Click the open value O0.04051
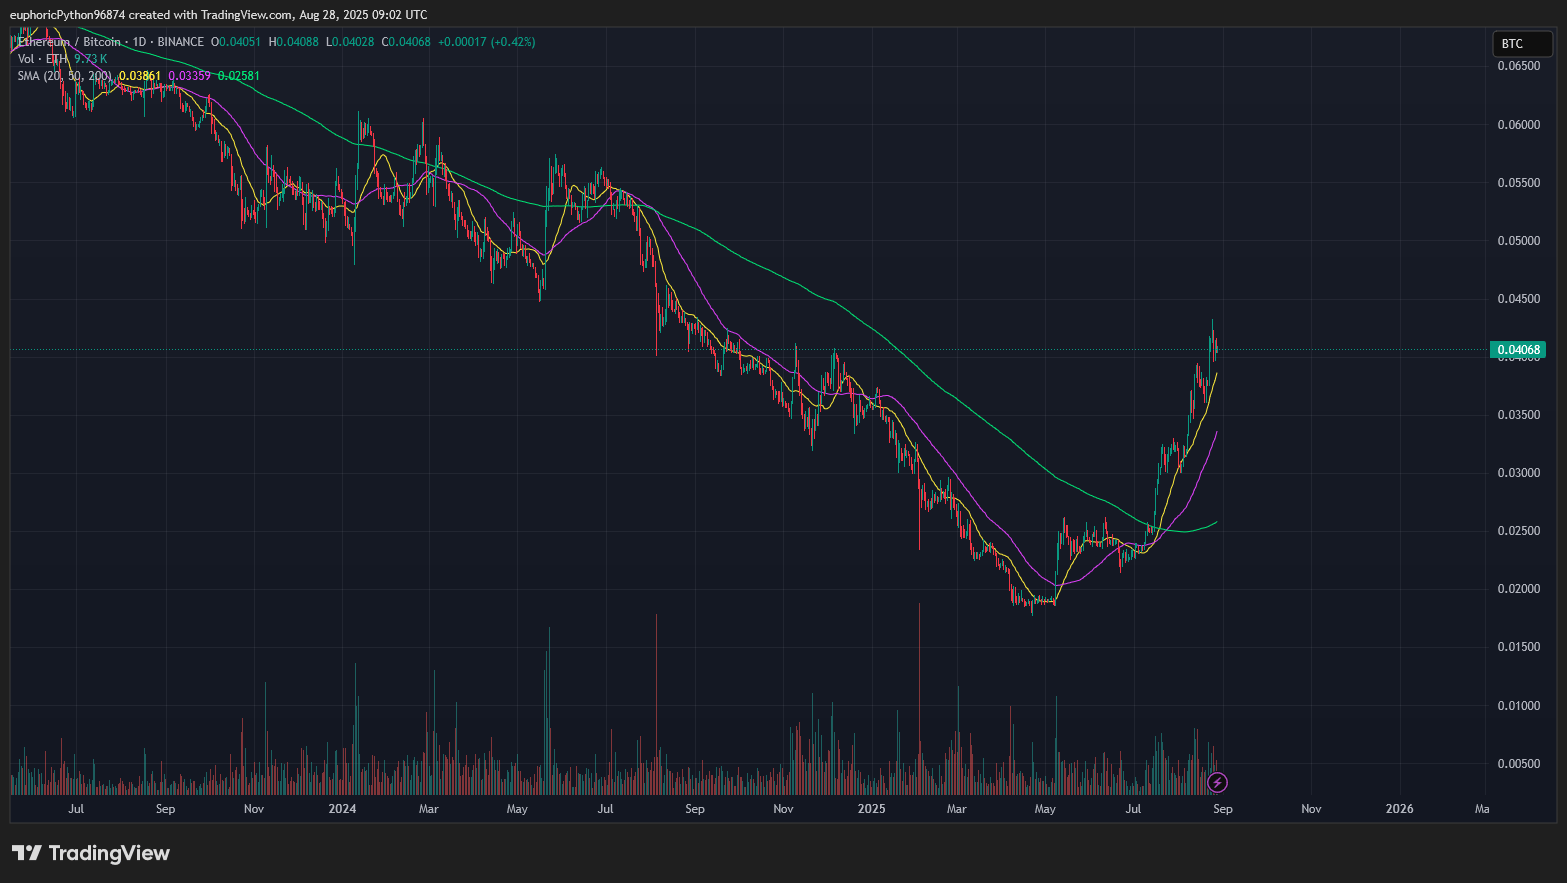Image resolution: width=1567 pixels, height=883 pixels. pyautogui.click(x=236, y=42)
